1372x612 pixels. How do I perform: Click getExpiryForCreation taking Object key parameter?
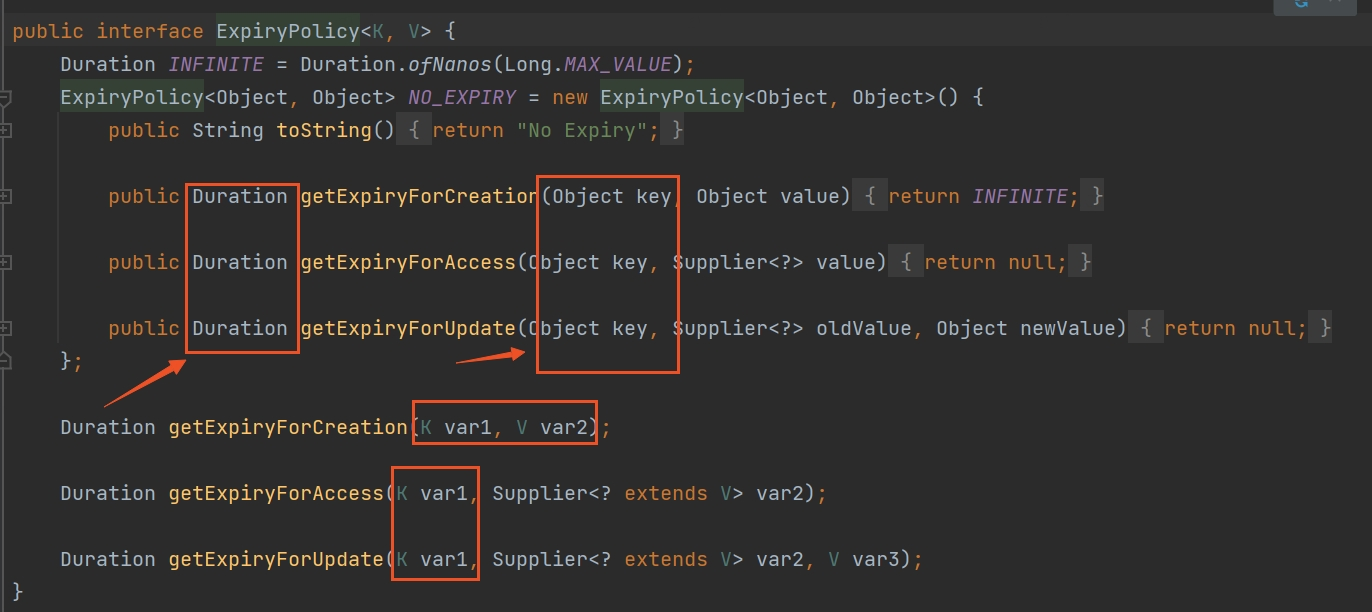click(x=420, y=197)
